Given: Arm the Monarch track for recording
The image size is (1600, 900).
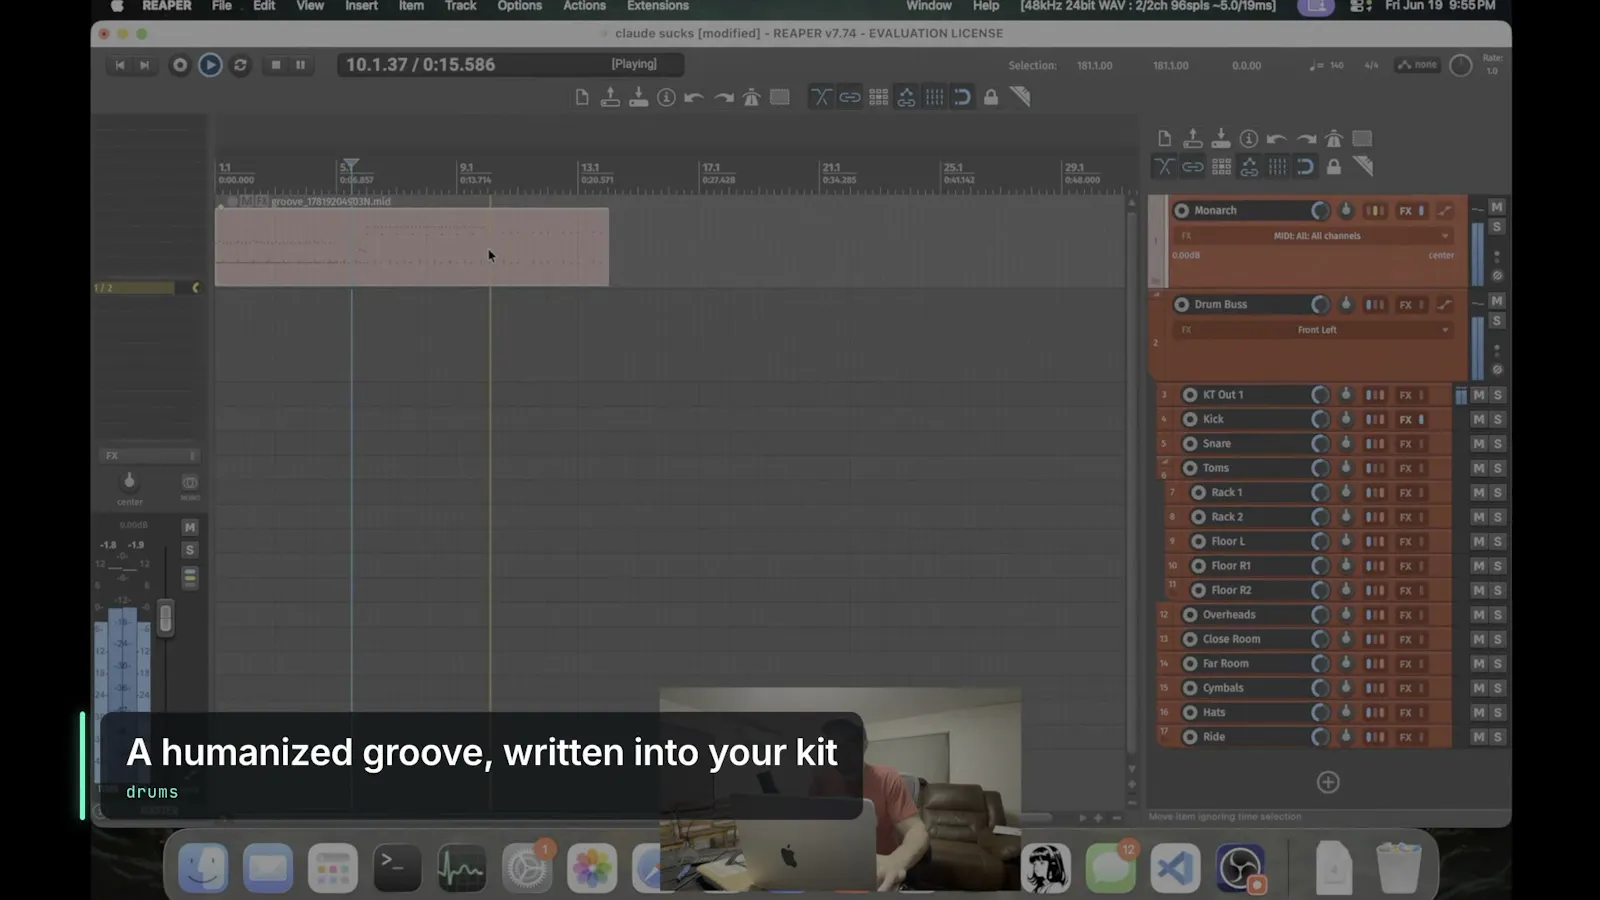Looking at the screenshot, I should (x=1182, y=210).
